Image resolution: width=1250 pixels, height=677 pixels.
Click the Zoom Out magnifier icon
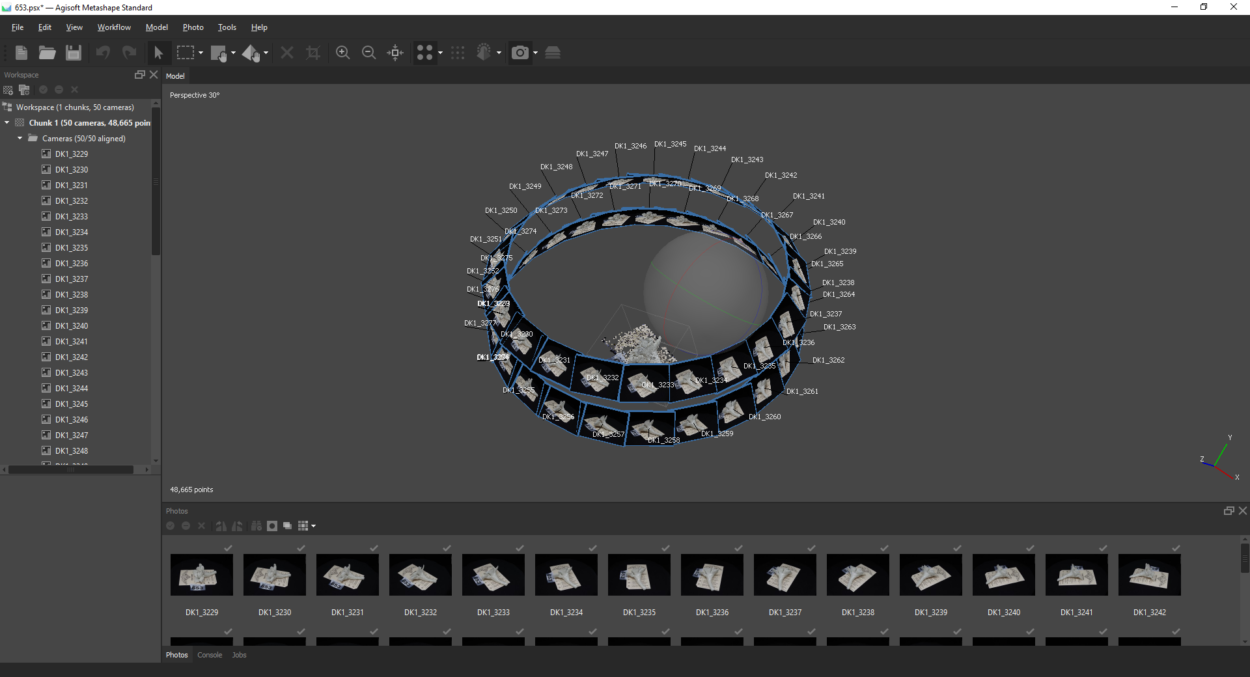tap(369, 52)
